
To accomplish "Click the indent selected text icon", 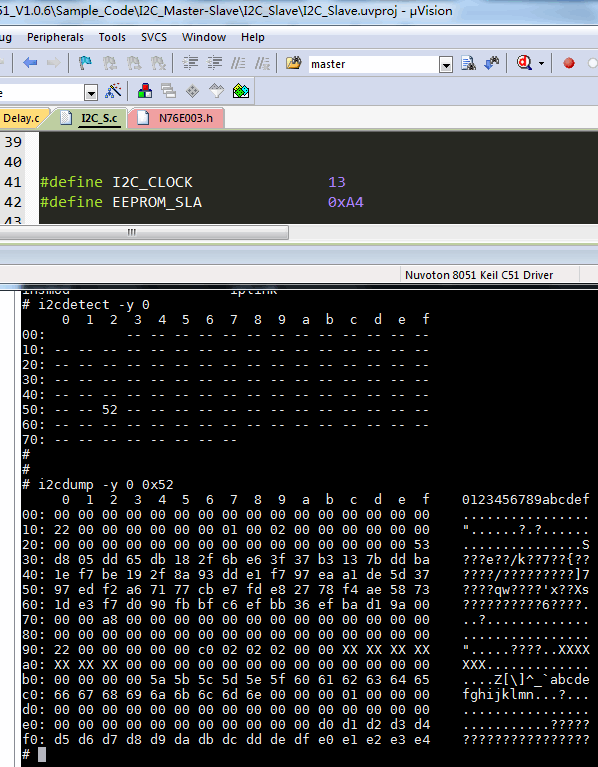I will coord(190,63).
